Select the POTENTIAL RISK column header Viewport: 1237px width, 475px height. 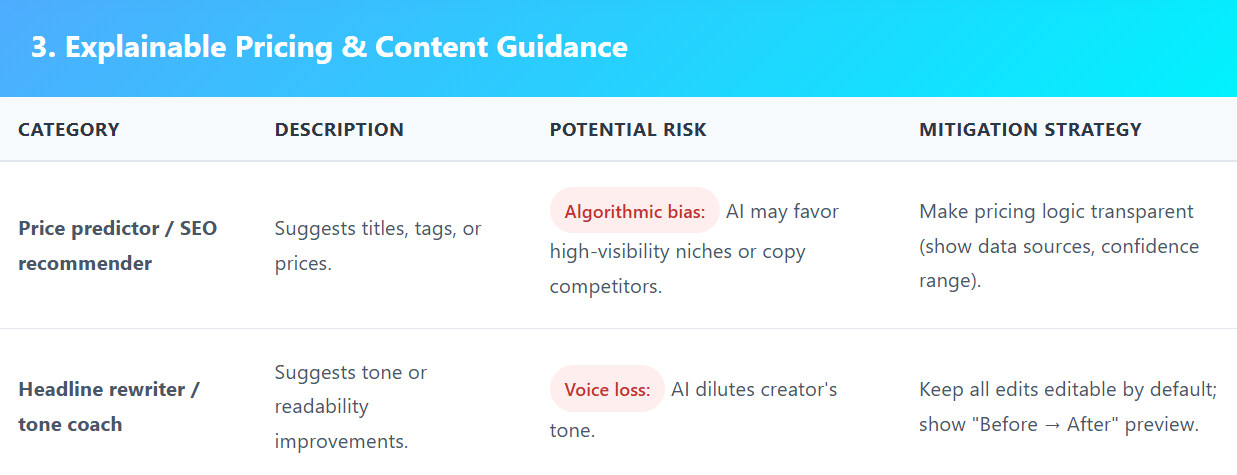(x=628, y=130)
